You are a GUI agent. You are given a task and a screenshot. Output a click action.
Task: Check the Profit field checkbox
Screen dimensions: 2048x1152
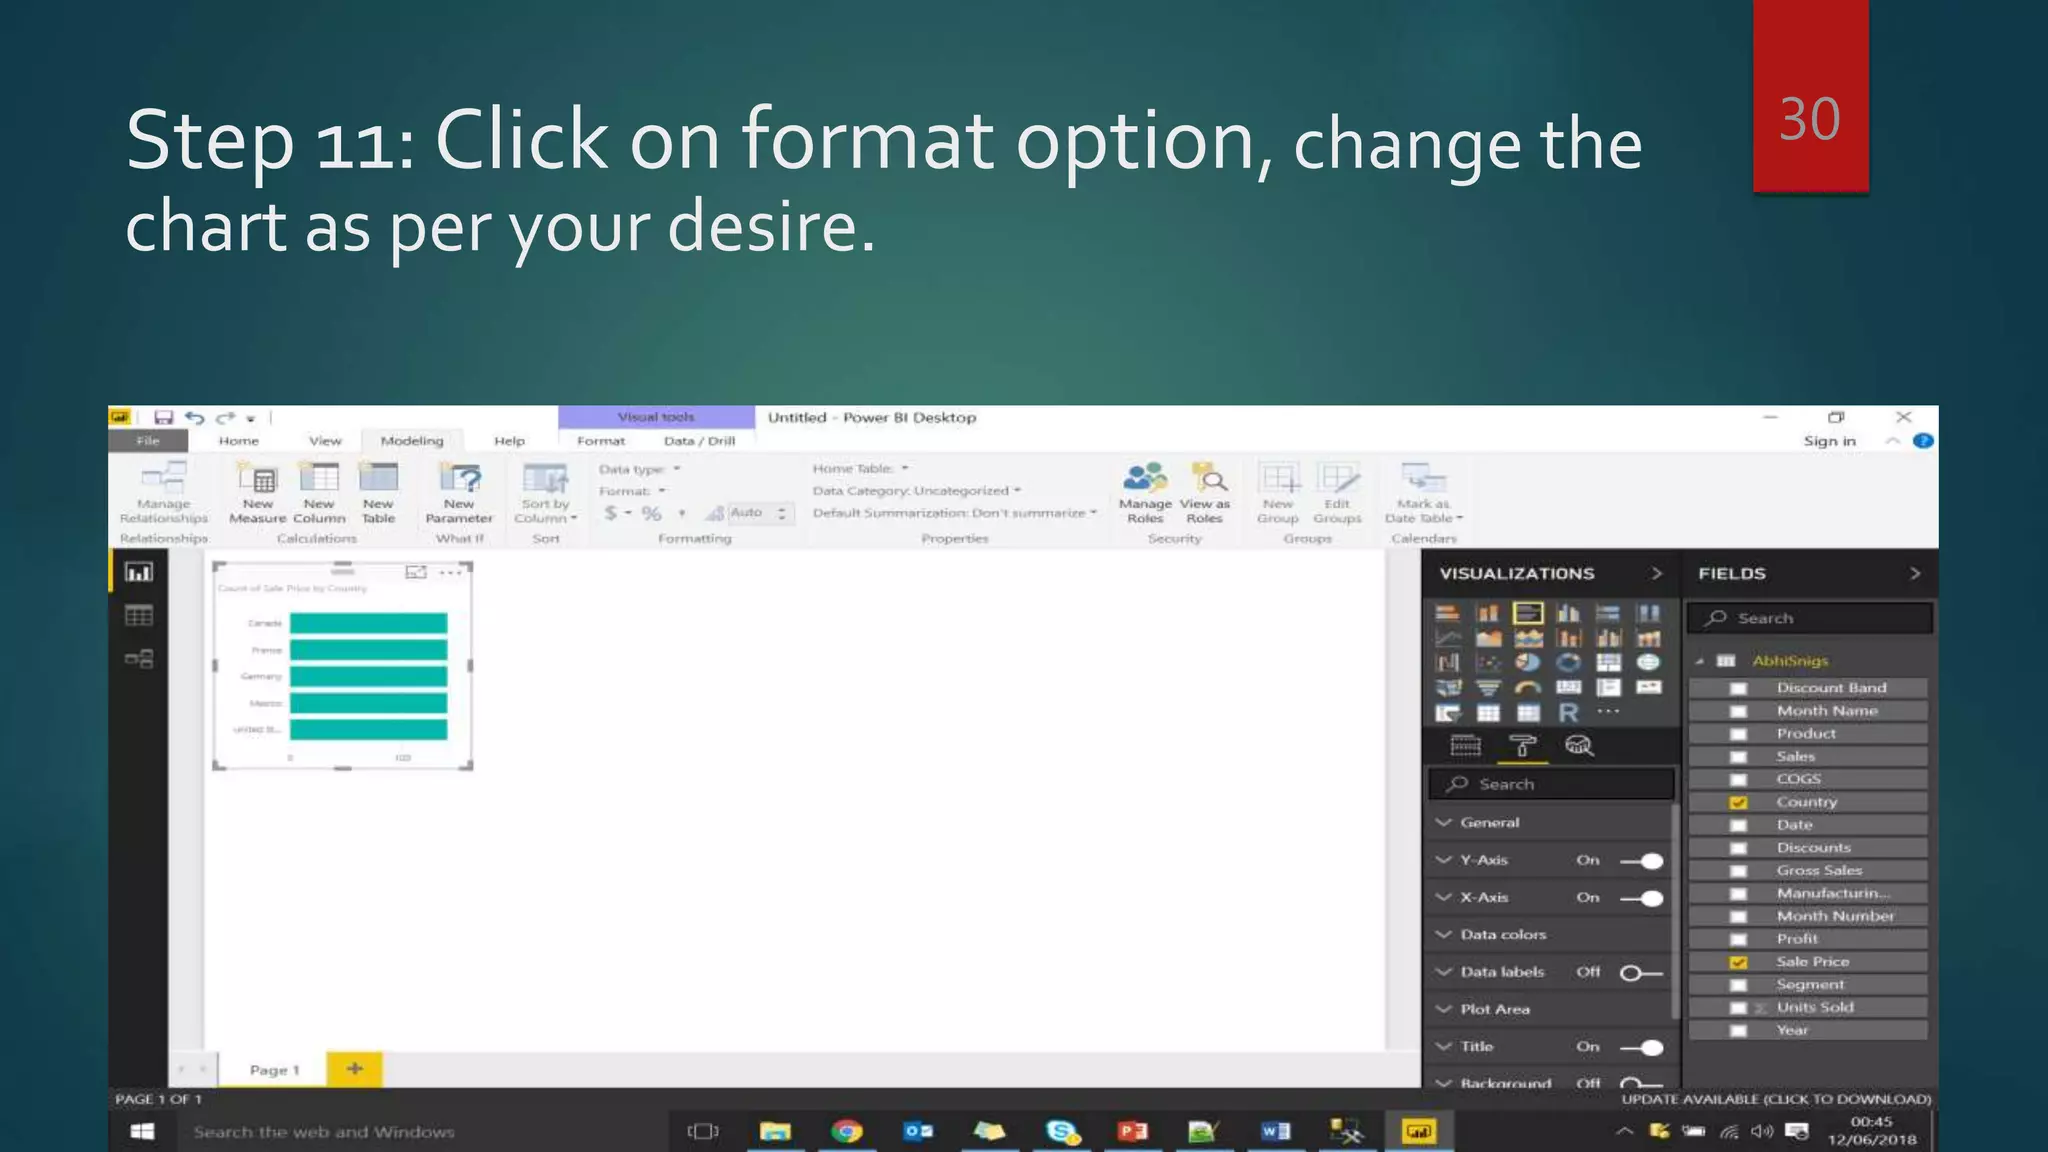click(1738, 939)
